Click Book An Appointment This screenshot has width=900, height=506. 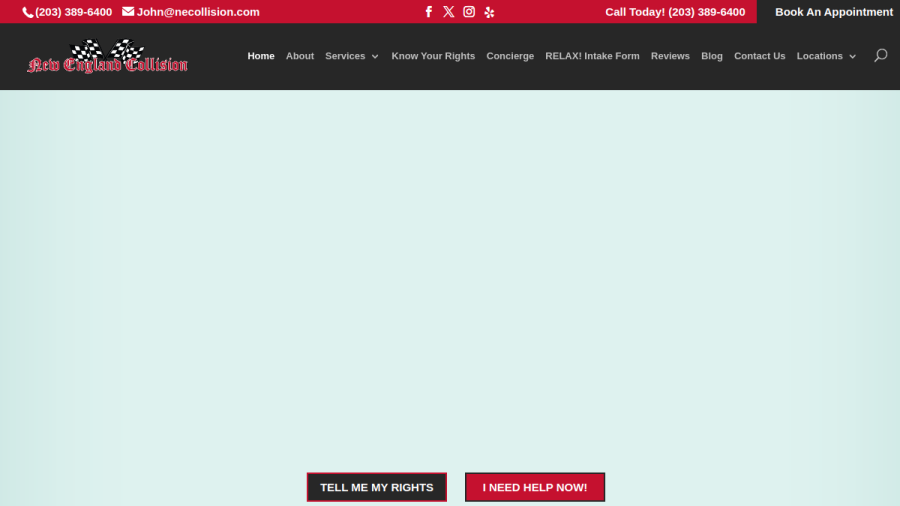point(834,12)
